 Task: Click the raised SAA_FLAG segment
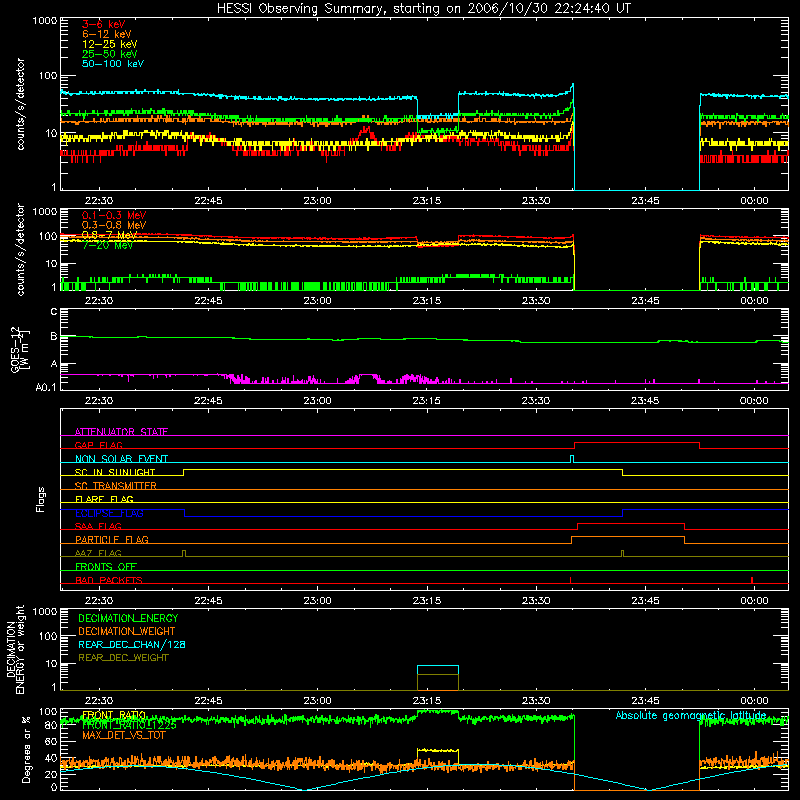tap(631, 524)
